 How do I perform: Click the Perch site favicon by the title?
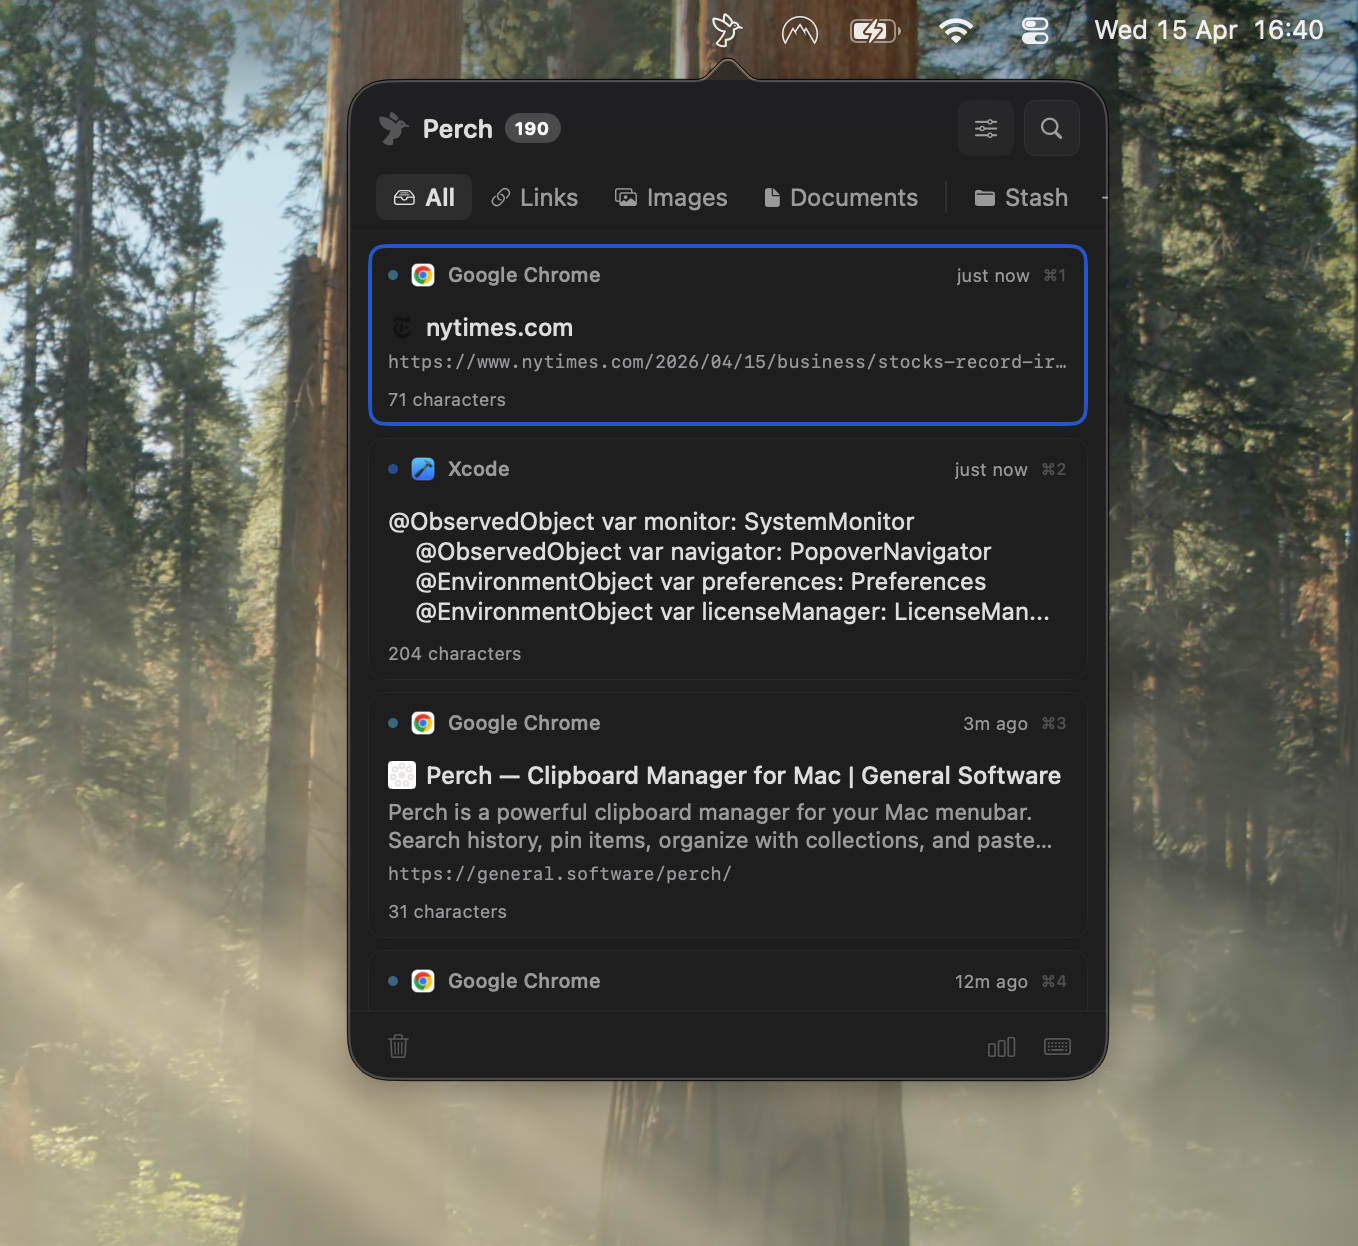tap(402, 775)
